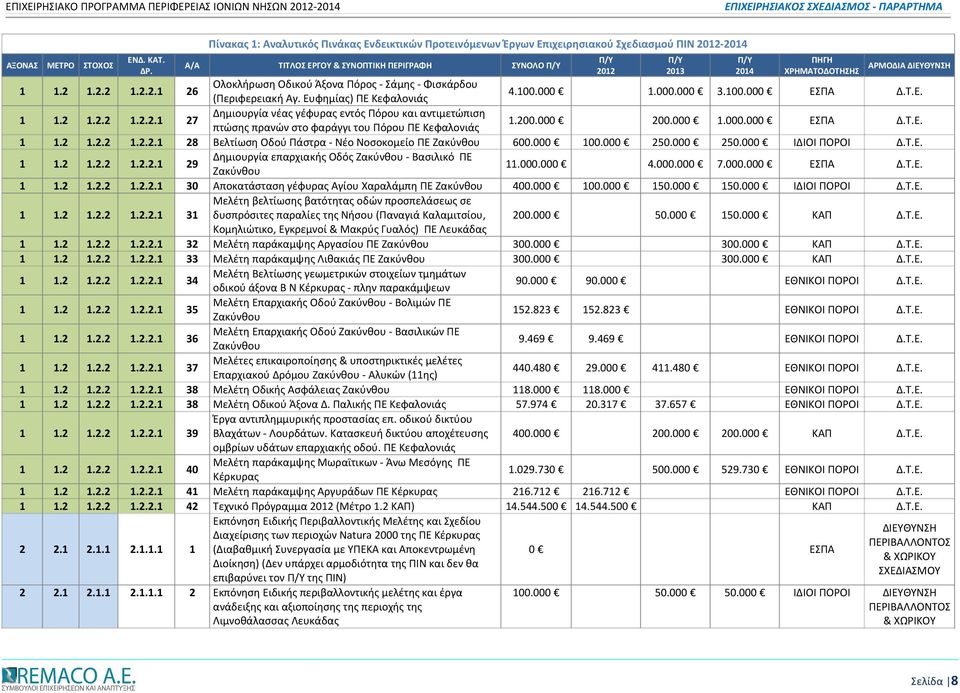The width and height of the screenshot is (960, 693).
Task: Click the page number 'Σελίδα |8'
Action: pos(934,681)
